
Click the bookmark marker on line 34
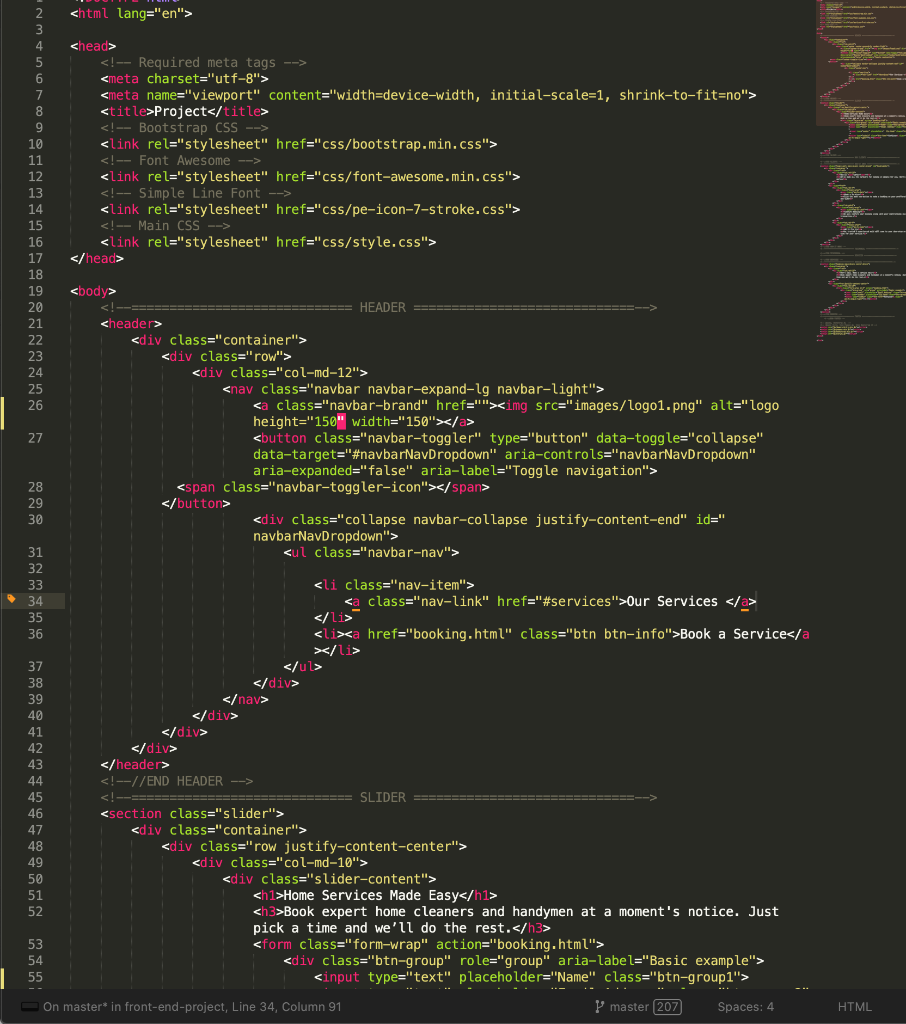[11, 599]
